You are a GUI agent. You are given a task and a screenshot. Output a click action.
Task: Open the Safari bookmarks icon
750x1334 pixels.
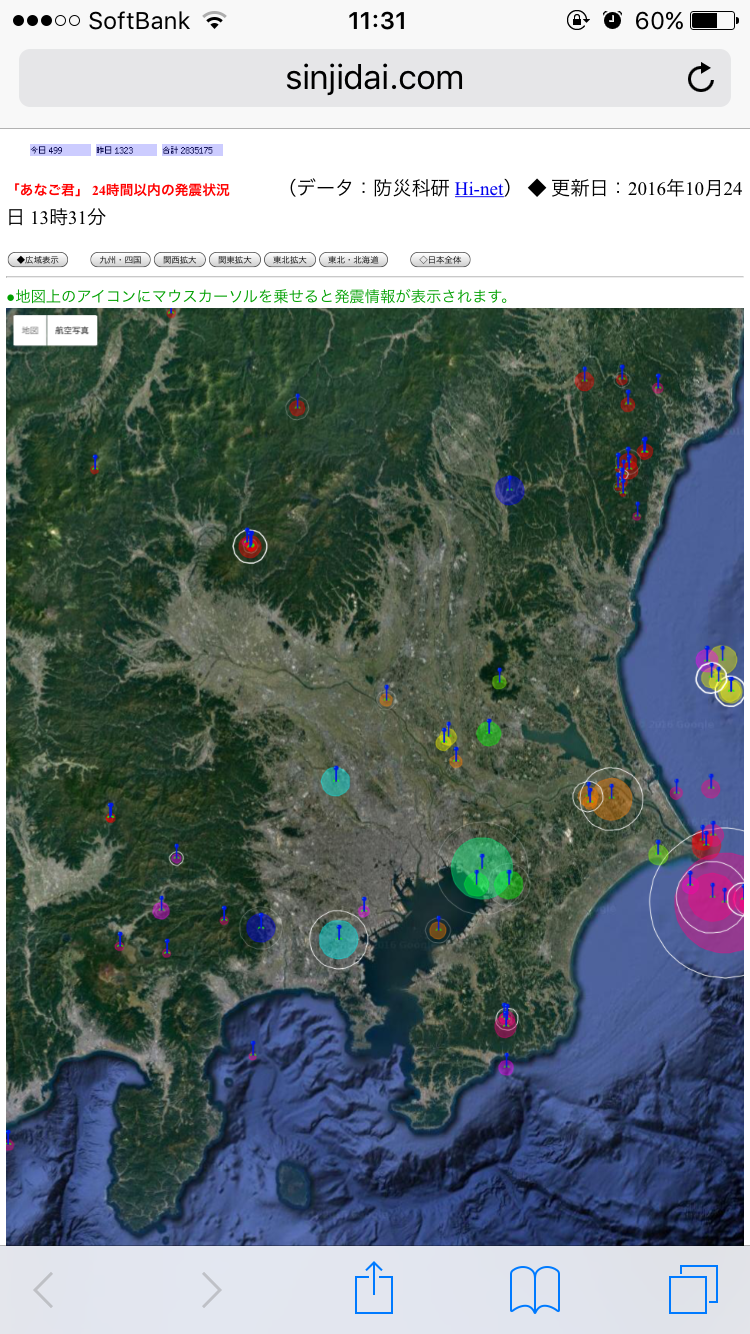(535, 1289)
